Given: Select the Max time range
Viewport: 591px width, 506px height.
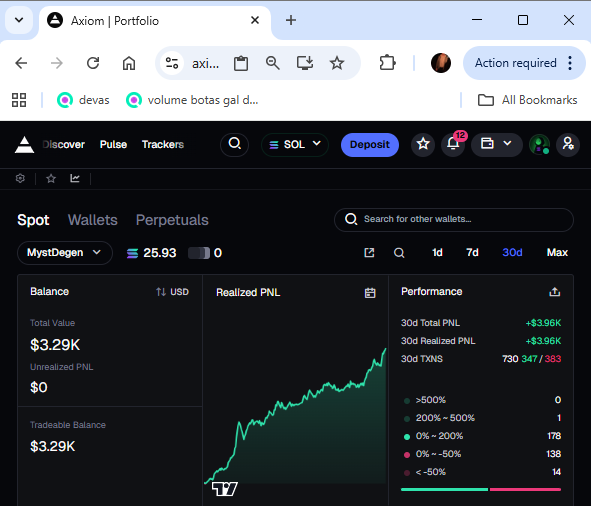Looking at the screenshot, I should click(x=557, y=253).
